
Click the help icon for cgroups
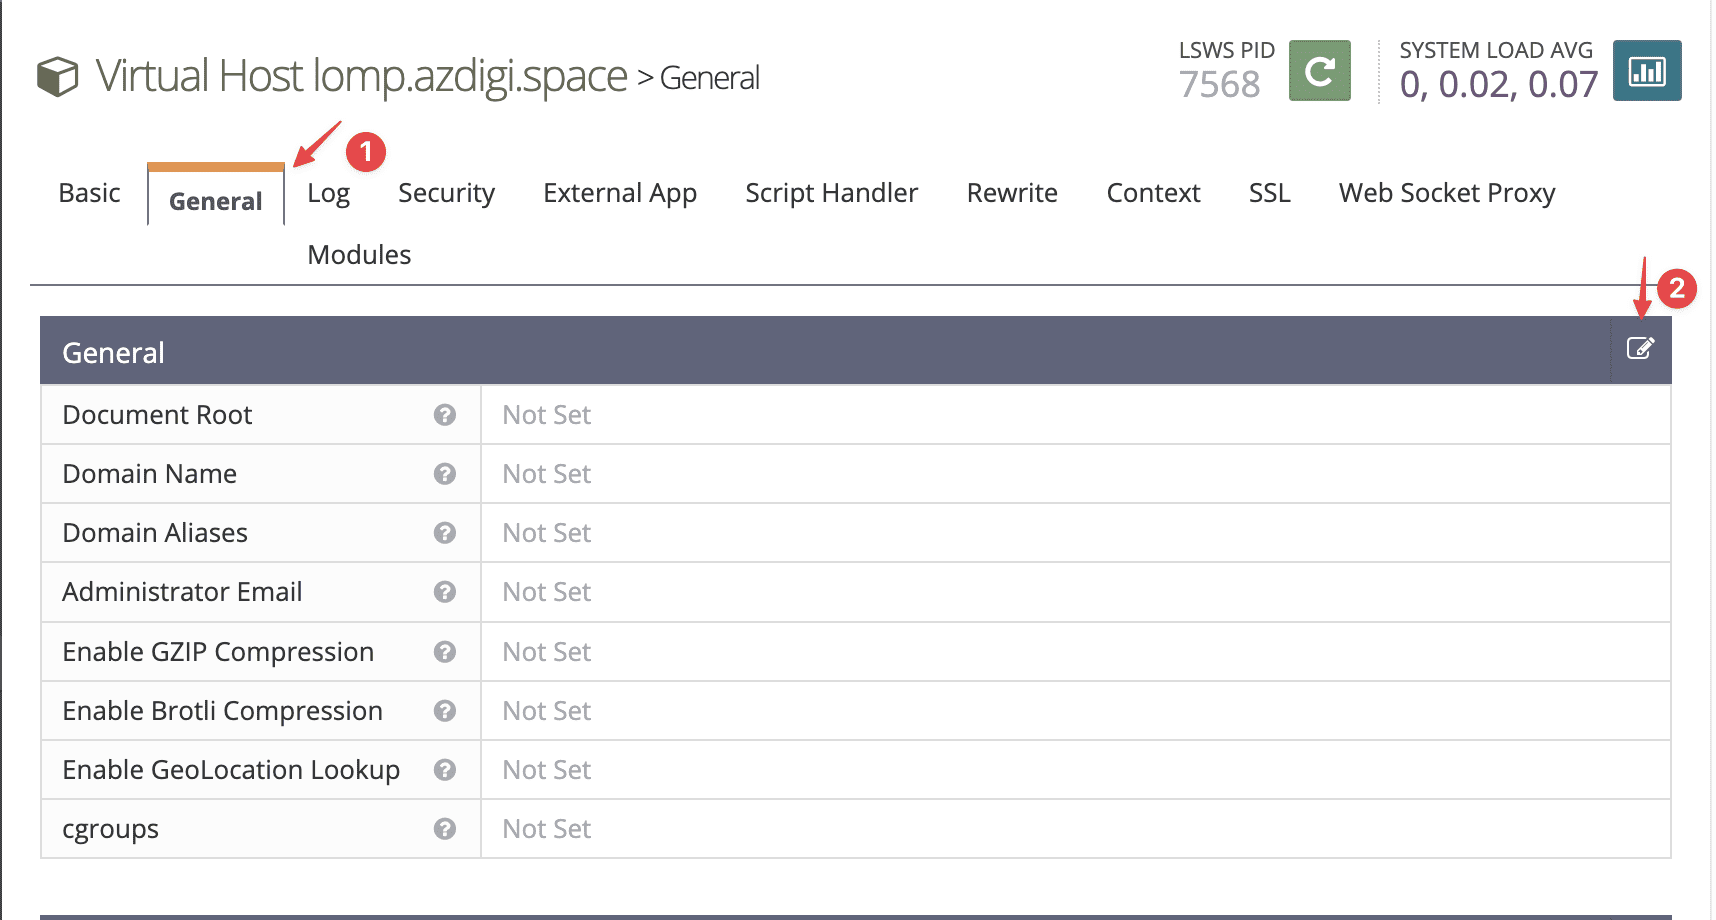click(x=445, y=829)
